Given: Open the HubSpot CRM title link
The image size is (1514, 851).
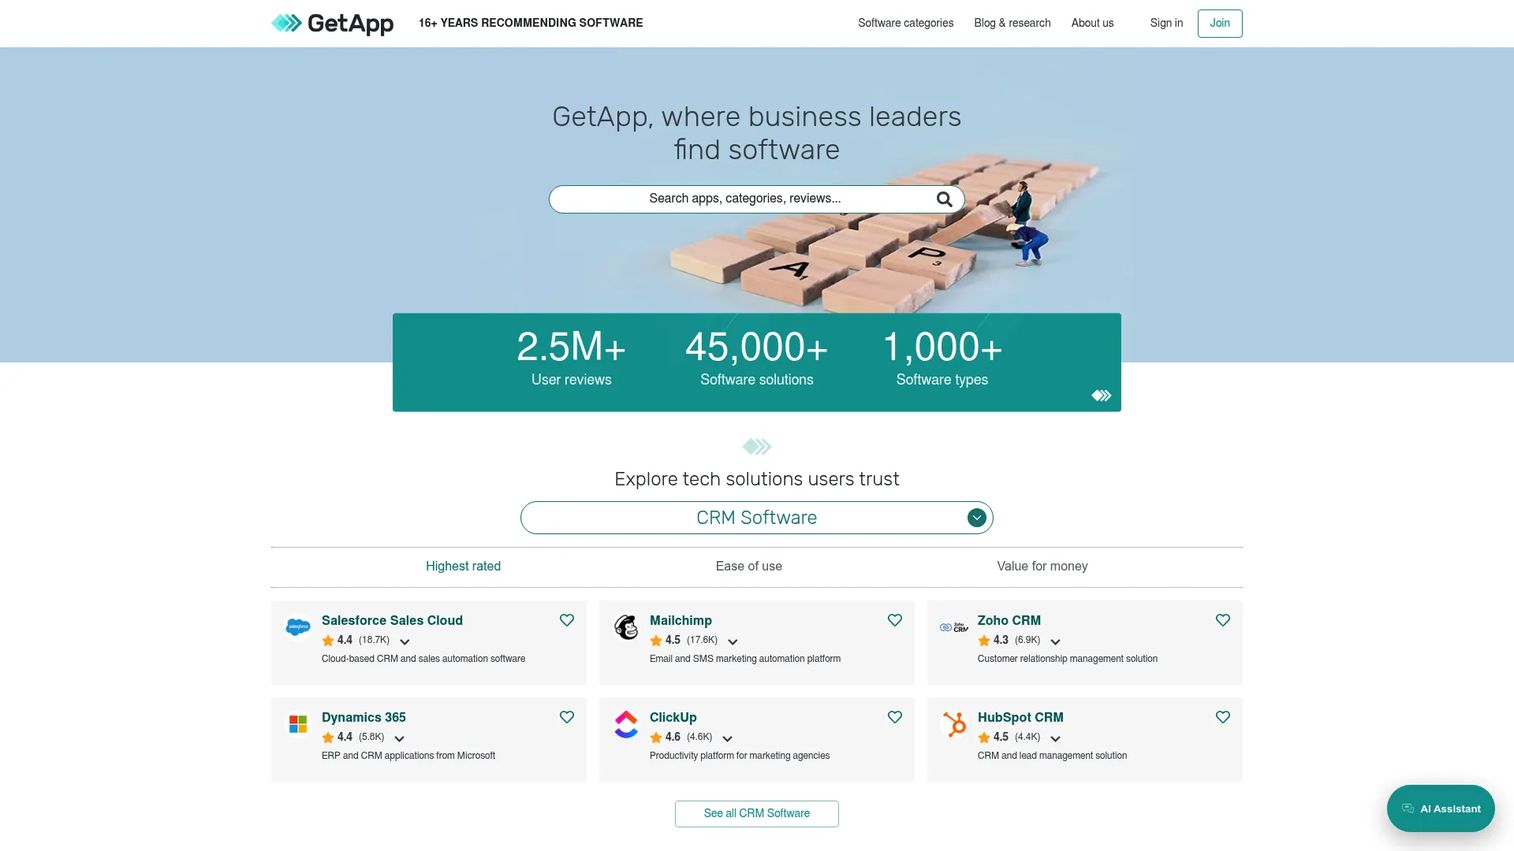Looking at the screenshot, I should coord(1020,718).
